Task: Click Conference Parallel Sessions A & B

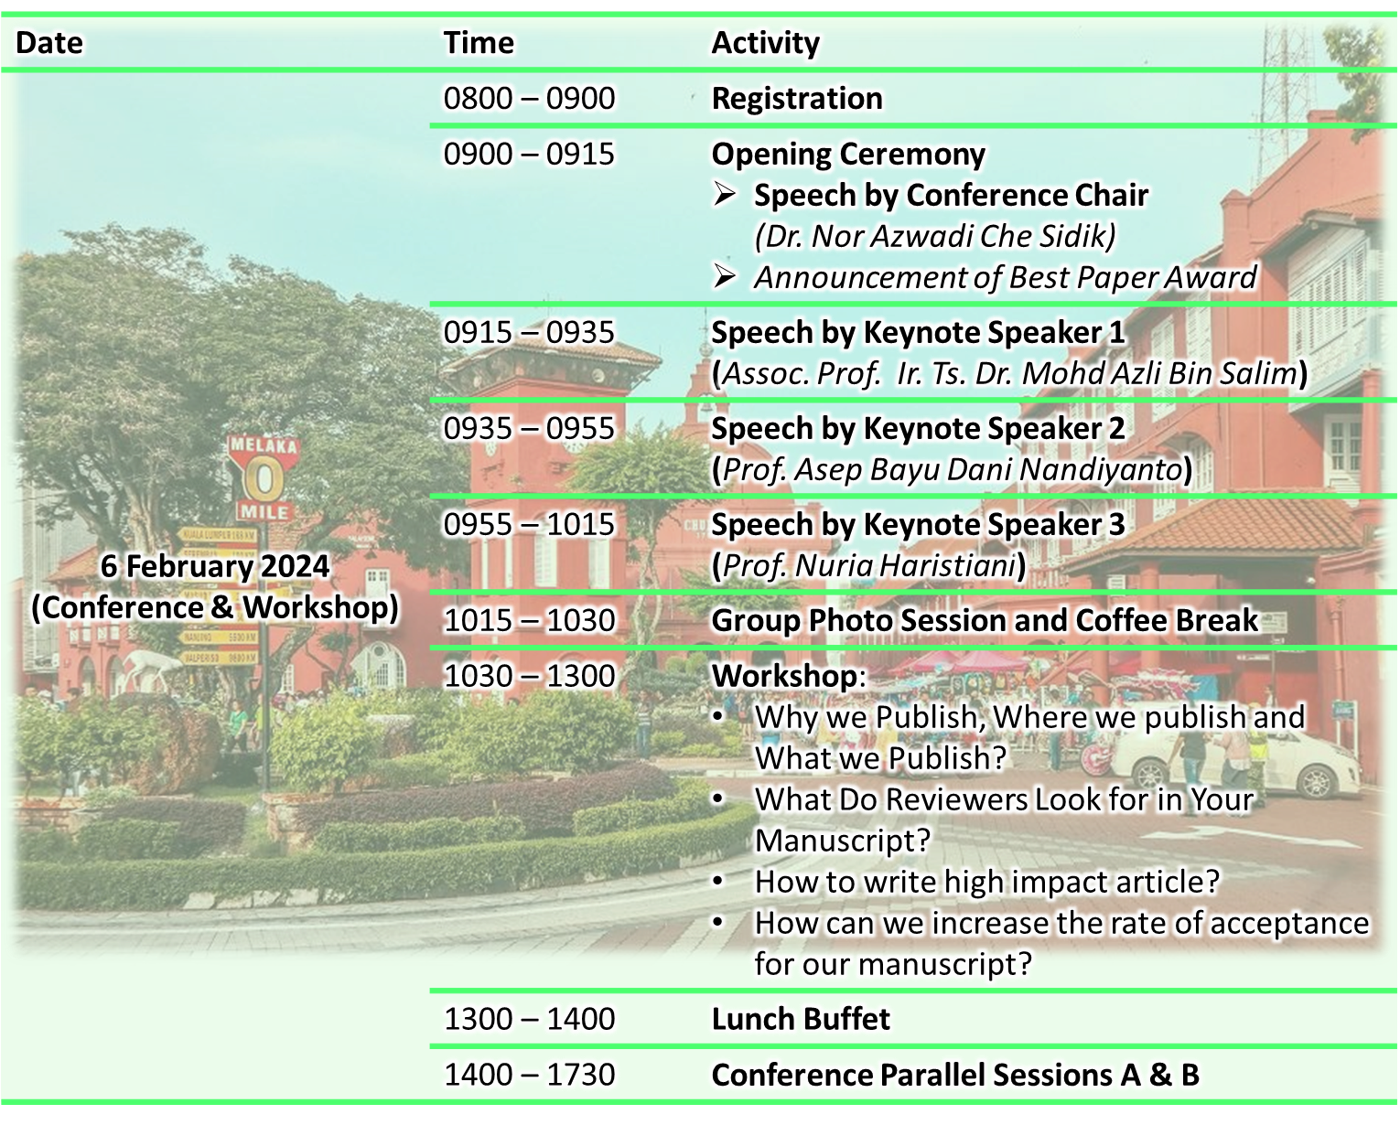Action: tap(955, 1074)
